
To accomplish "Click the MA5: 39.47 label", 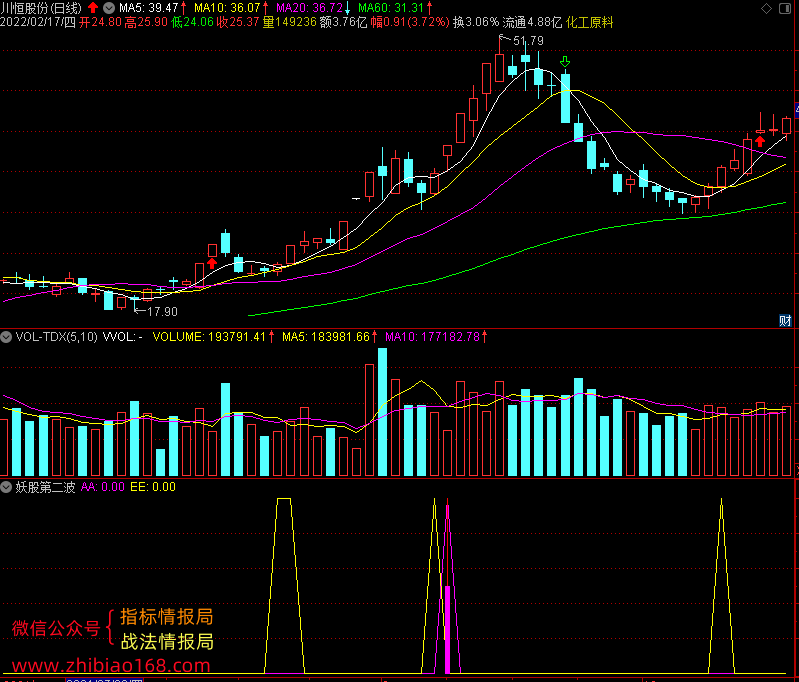I will coord(149,8).
